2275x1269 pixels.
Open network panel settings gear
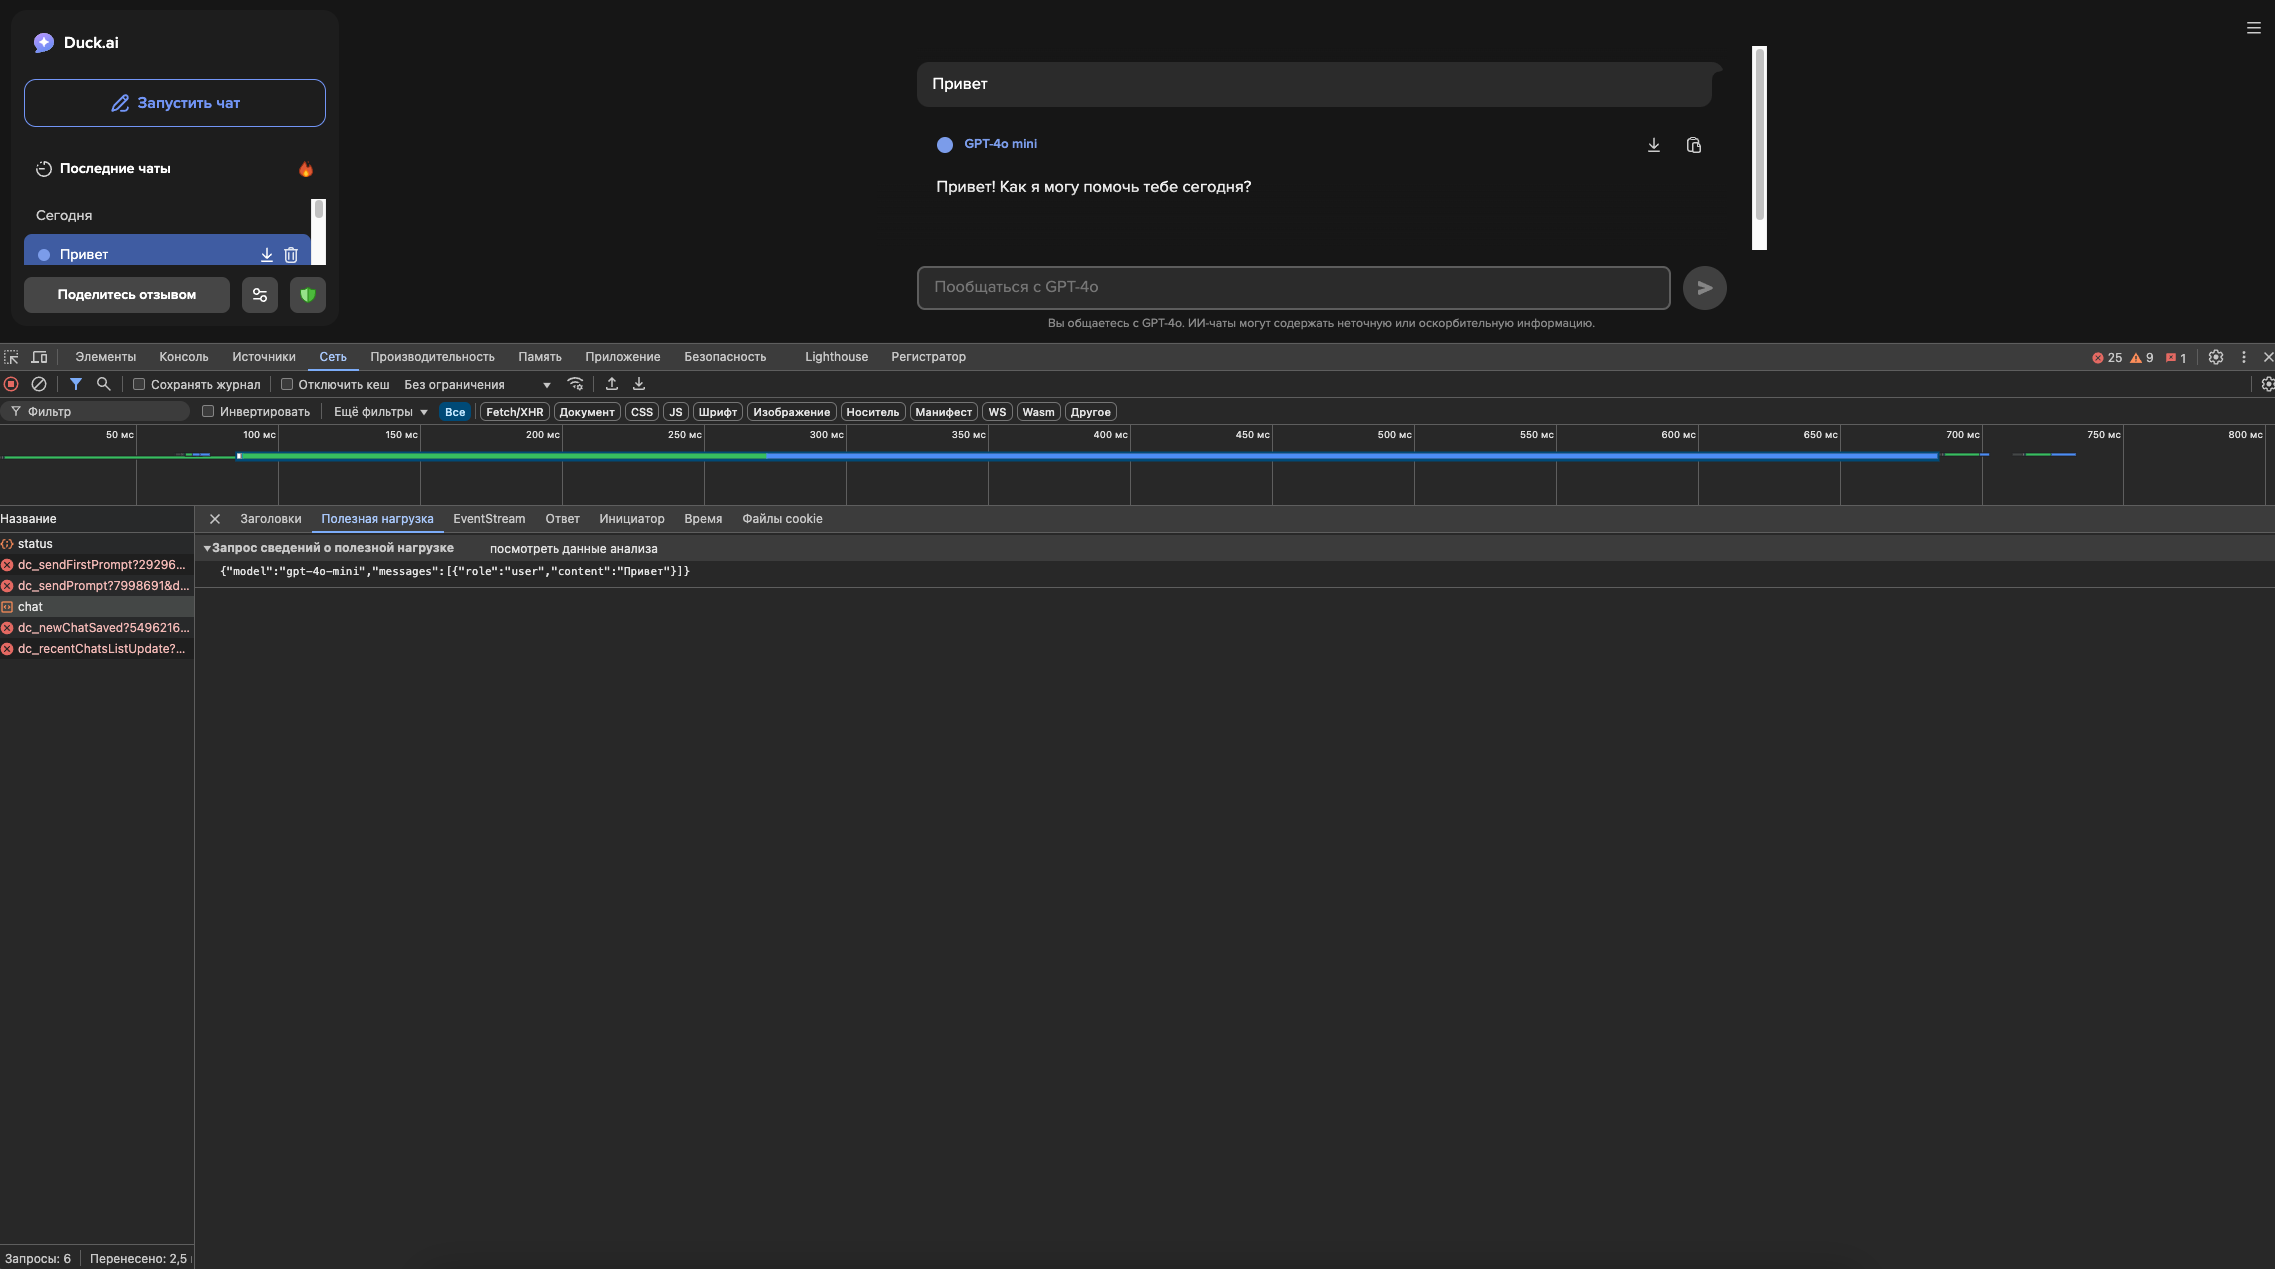click(2268, 384)
